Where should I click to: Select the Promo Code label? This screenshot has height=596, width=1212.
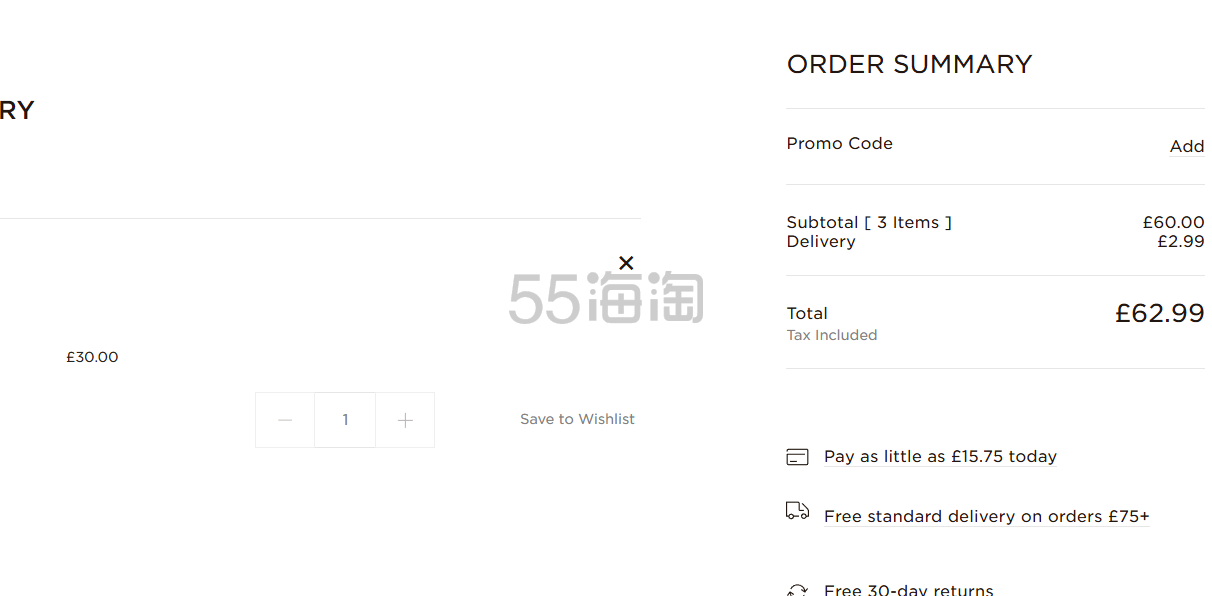click(x=840, y=143)
